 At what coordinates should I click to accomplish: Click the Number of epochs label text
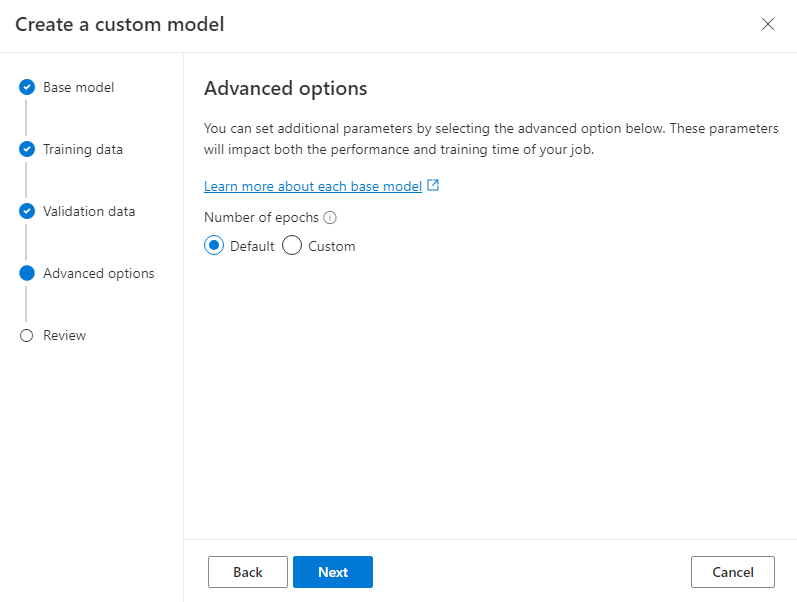pos(261,217)
